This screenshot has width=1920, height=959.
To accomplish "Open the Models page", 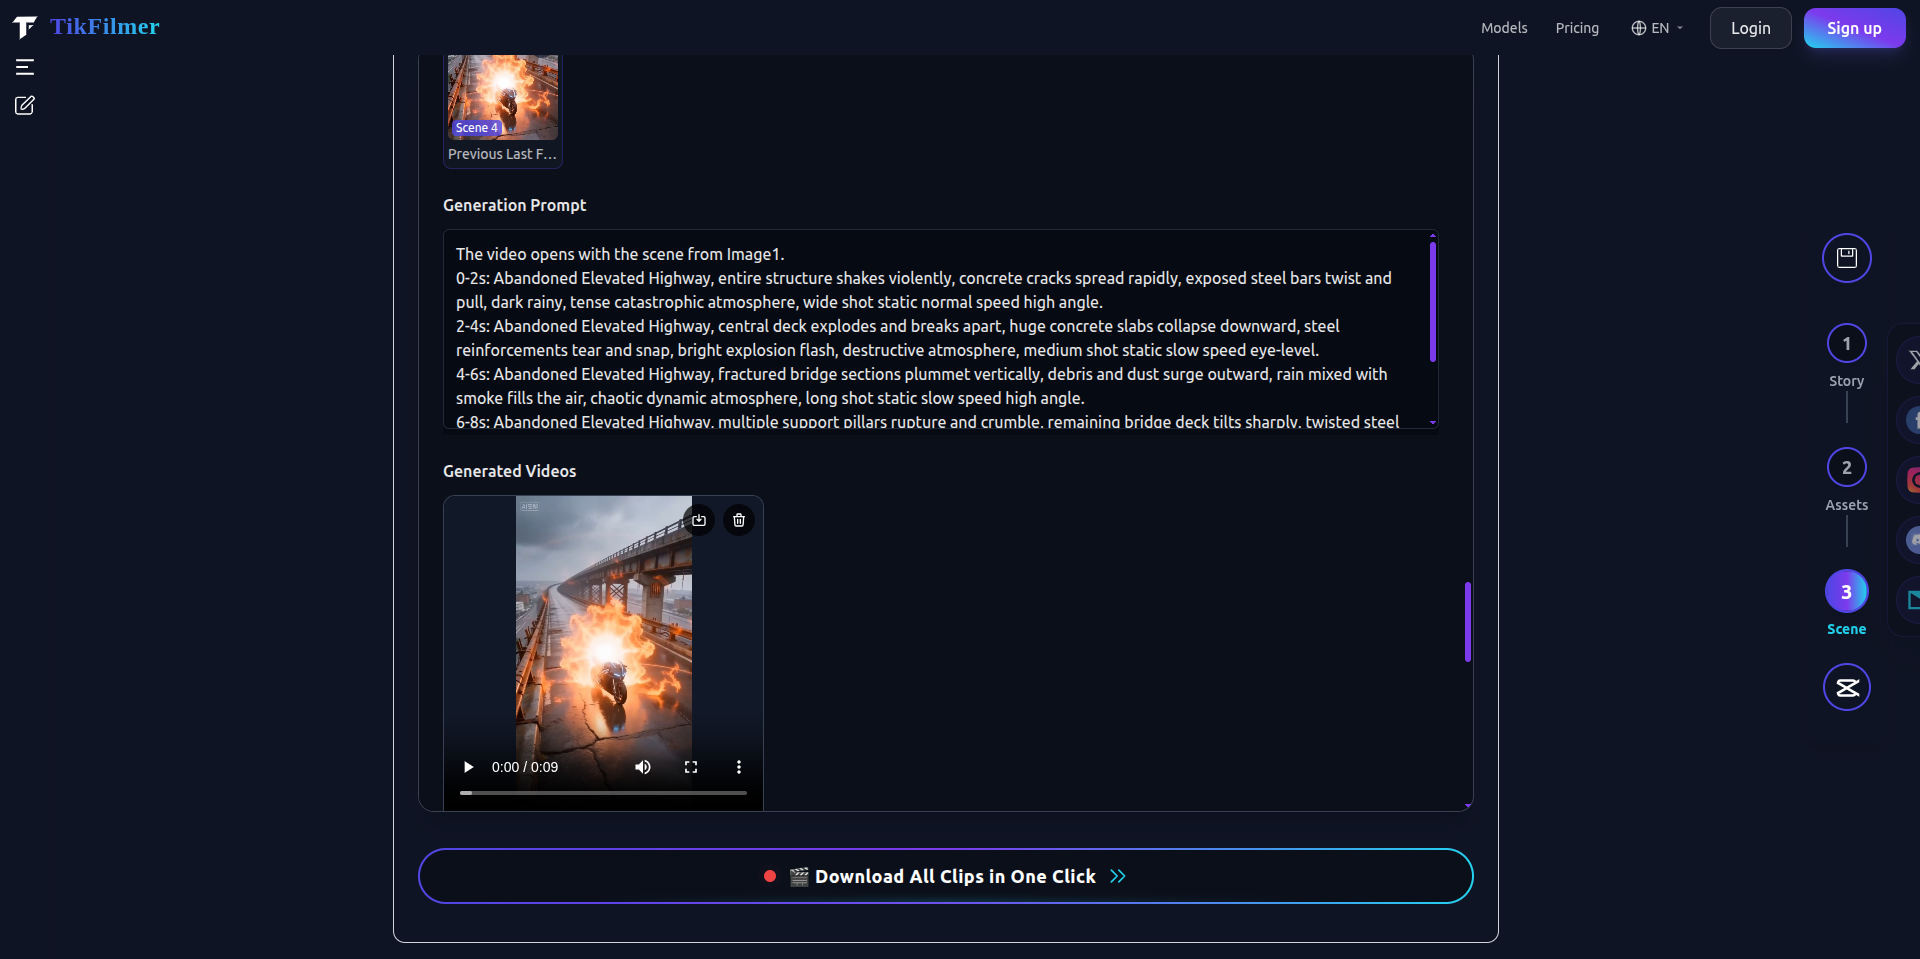I will [x=1503, y=28].
